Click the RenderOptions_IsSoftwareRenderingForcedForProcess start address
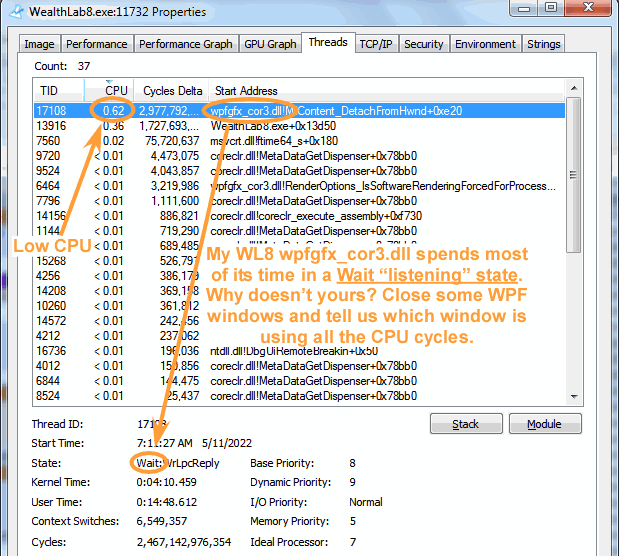This screenshot has height=556, width=619. click(x=383, y=186)
